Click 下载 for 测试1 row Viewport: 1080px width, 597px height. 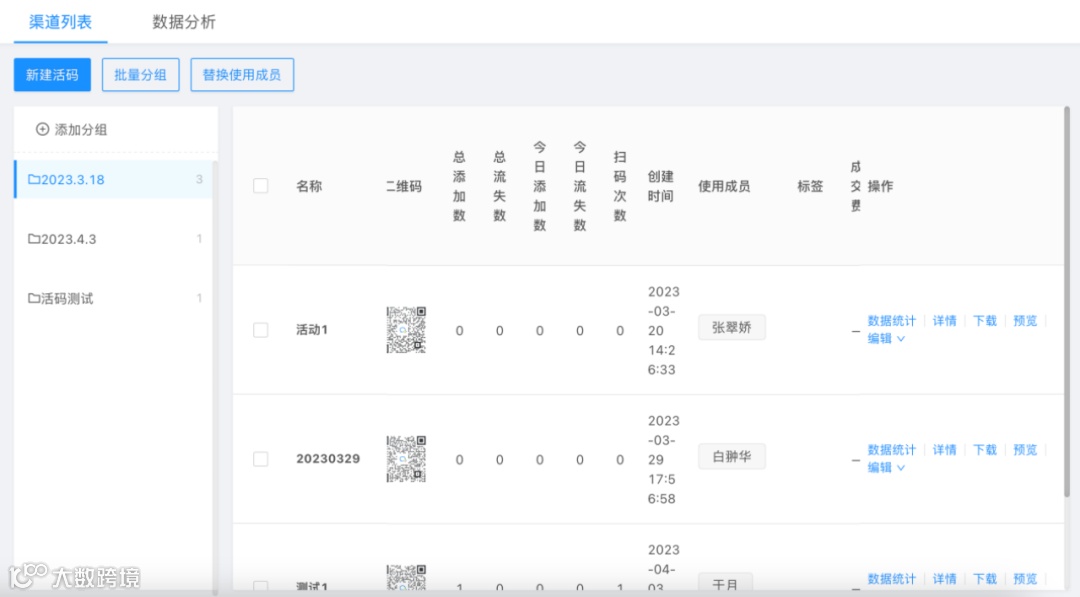pos(985,579)
